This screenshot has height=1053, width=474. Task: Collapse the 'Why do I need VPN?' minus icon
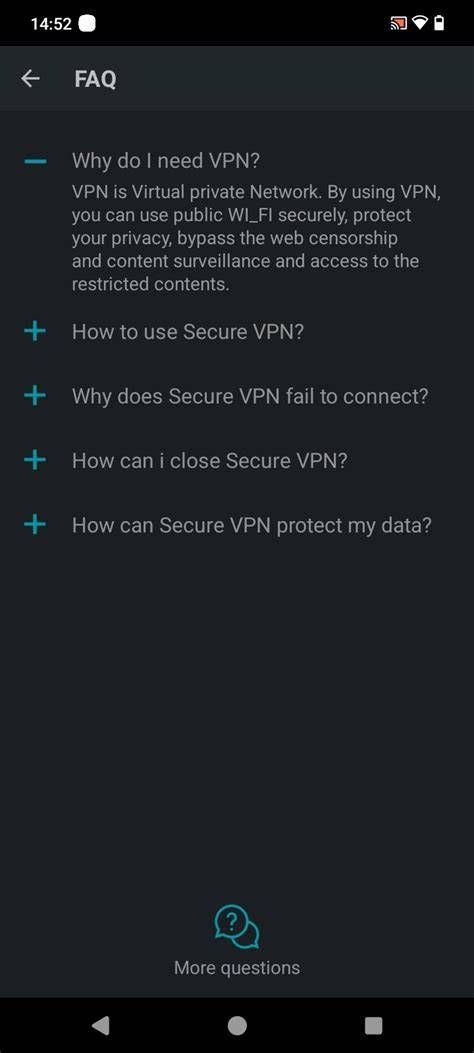pyautogui.click(x=35, y=161)
